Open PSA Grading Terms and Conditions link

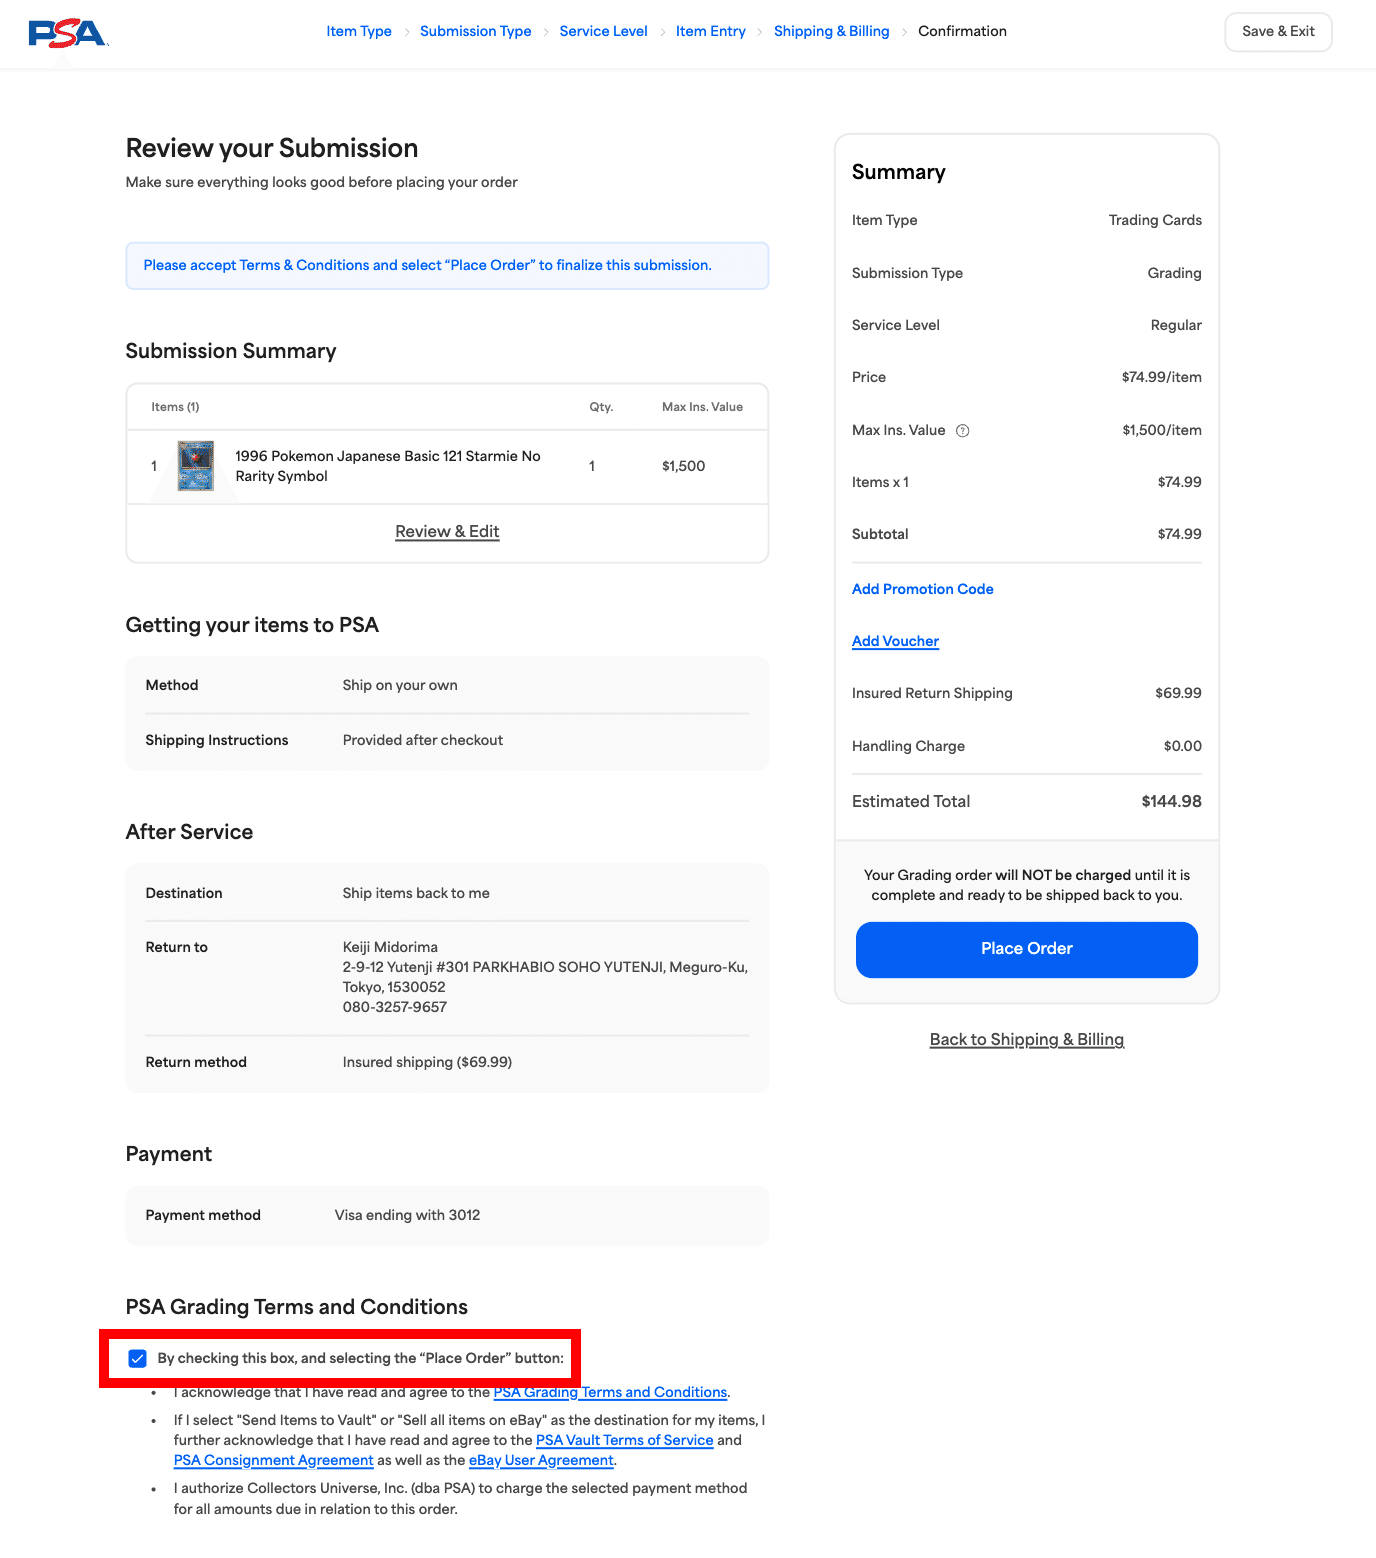tap(610, 1392)
